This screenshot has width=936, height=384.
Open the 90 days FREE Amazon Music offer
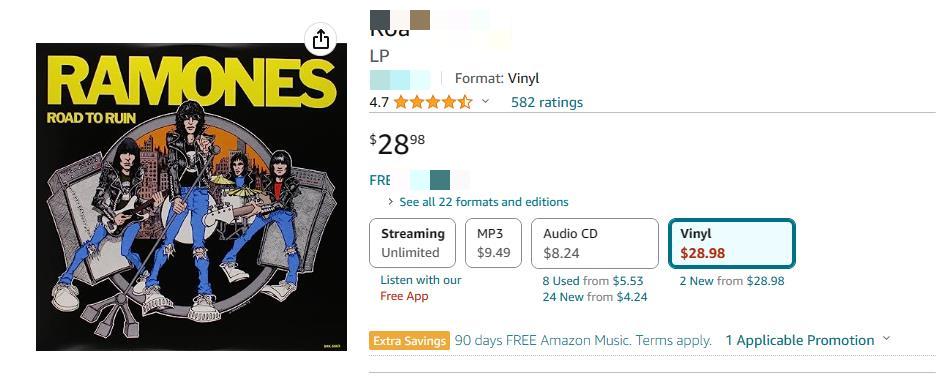click(x=583, y=340)
